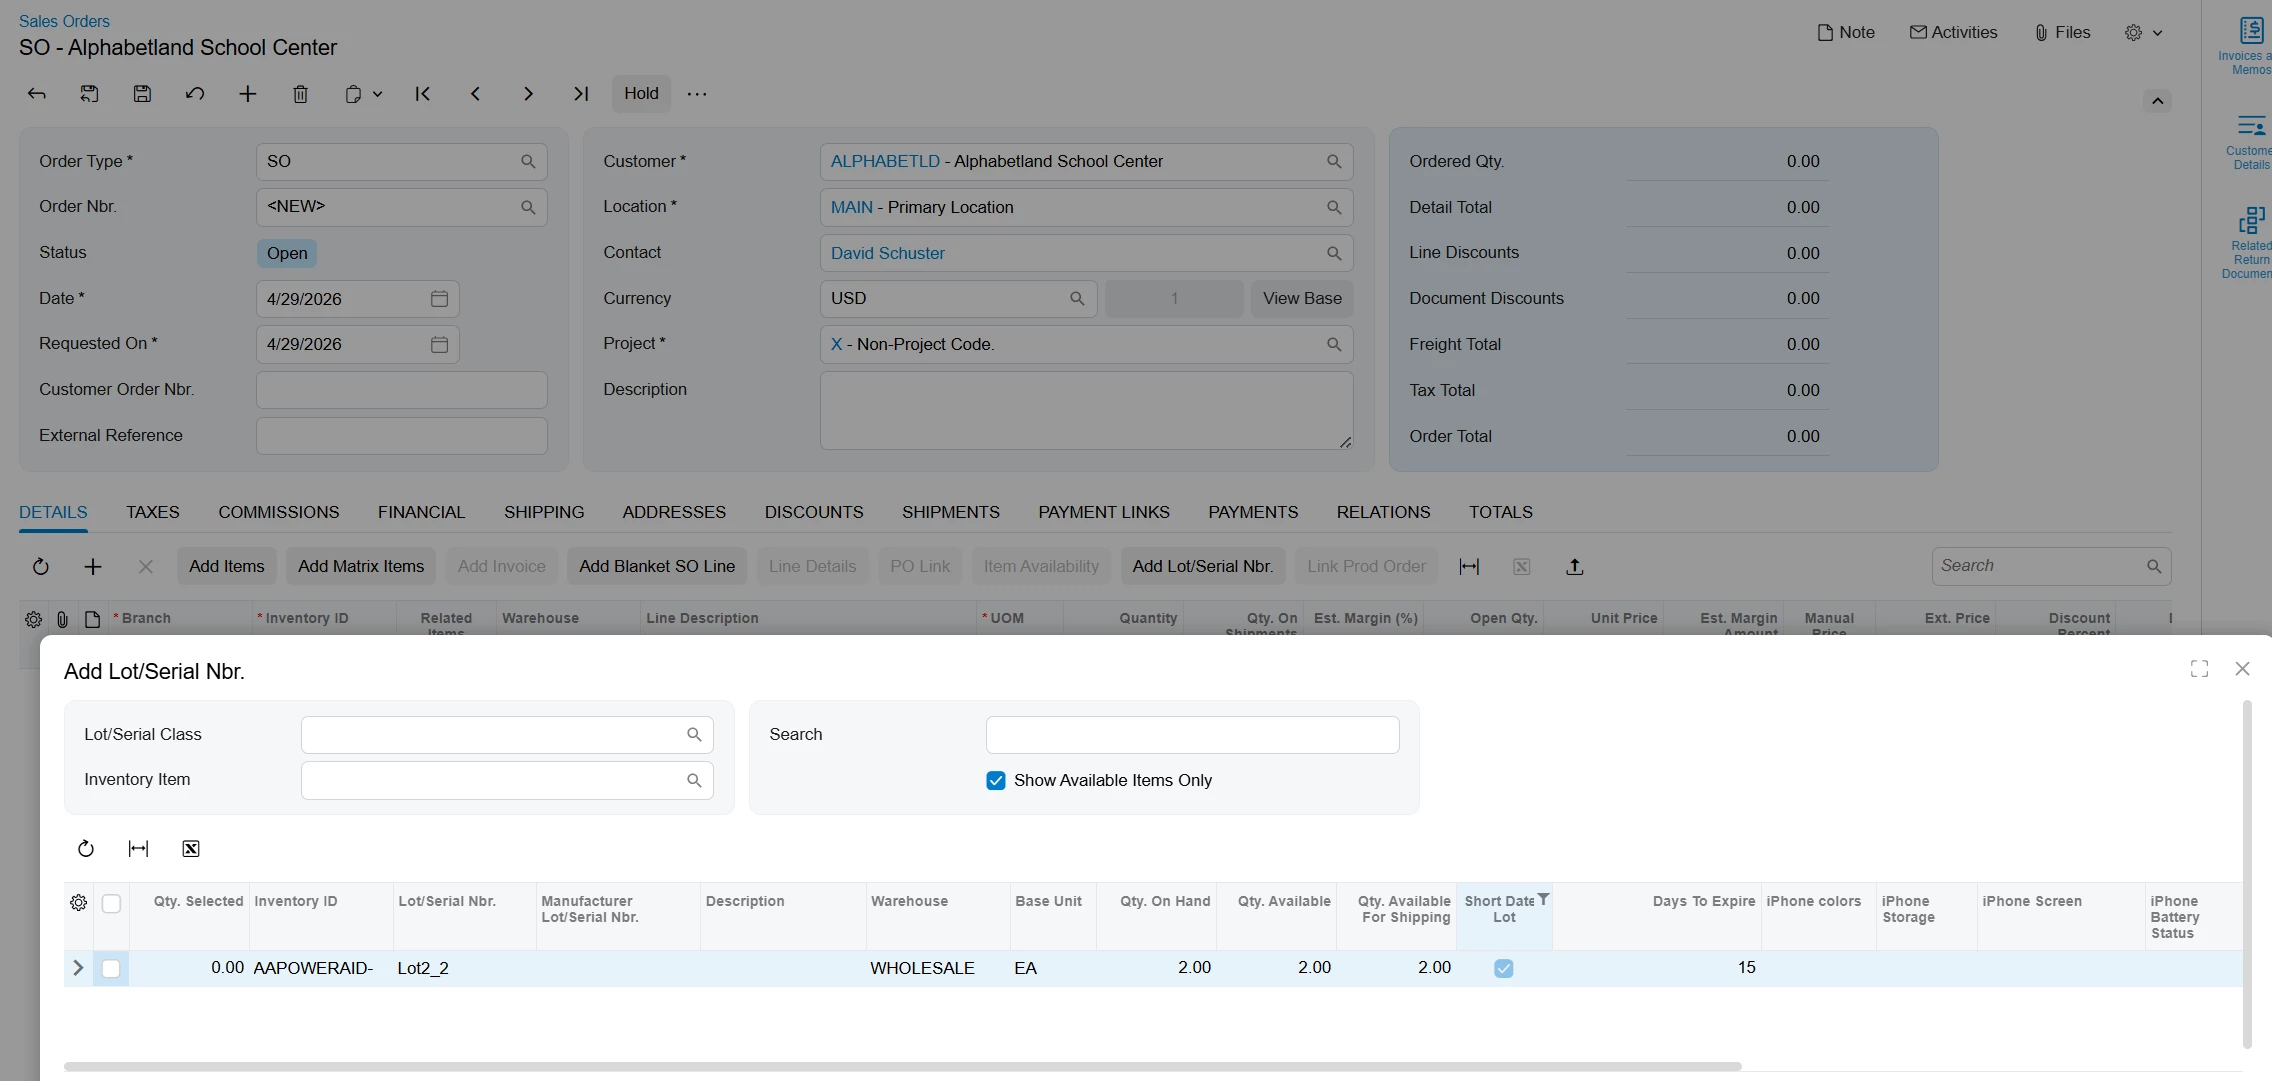Uncheck Show Available Items Only

coord(996,781)
